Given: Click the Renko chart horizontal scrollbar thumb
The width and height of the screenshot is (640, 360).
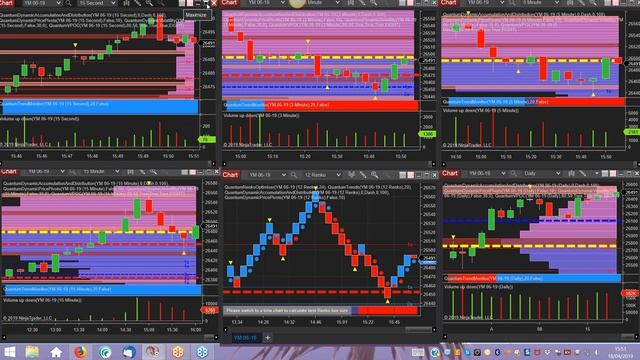Looking at the screenshot, I should pos(418,329).
